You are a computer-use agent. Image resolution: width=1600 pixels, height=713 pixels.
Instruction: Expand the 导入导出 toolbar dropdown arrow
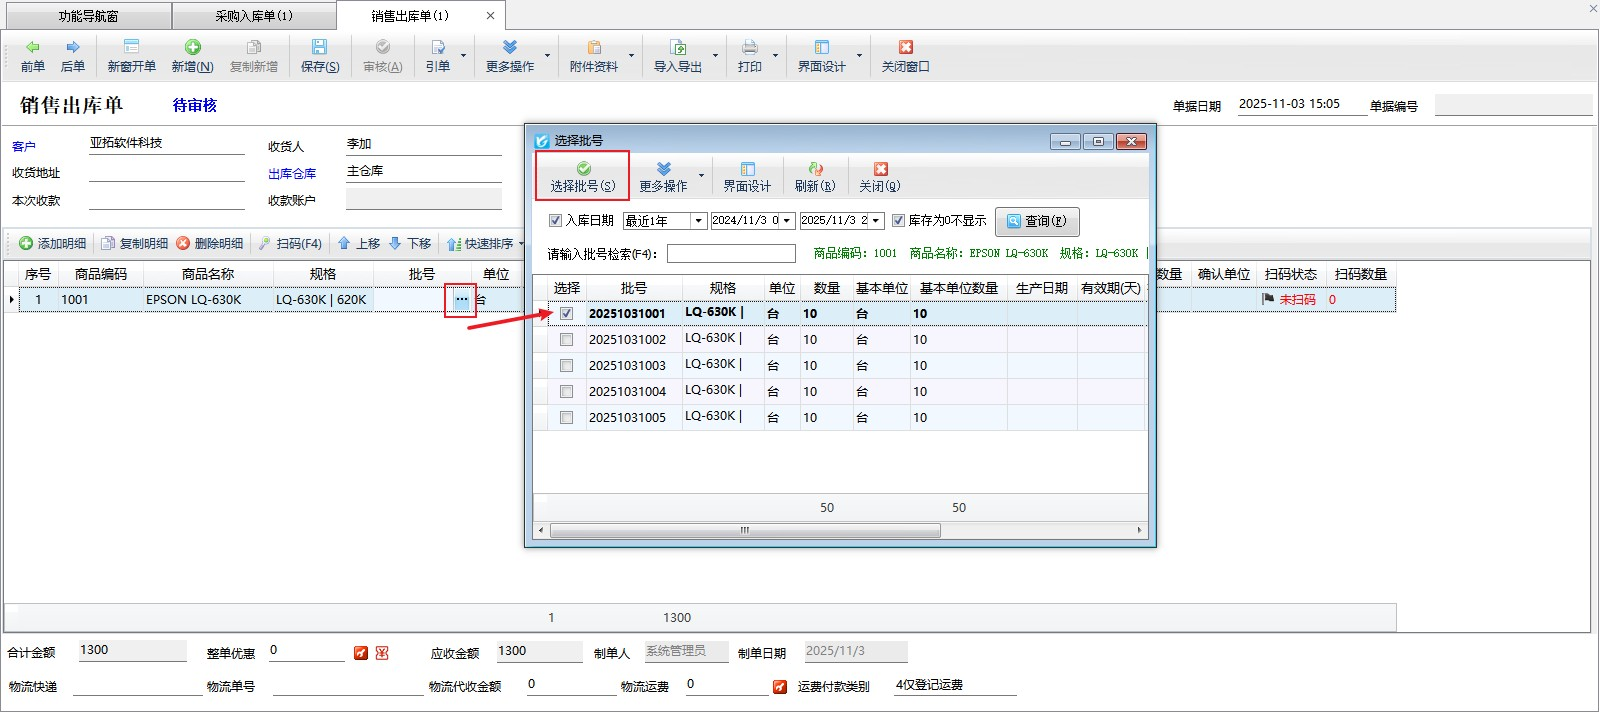click(715, 56)
